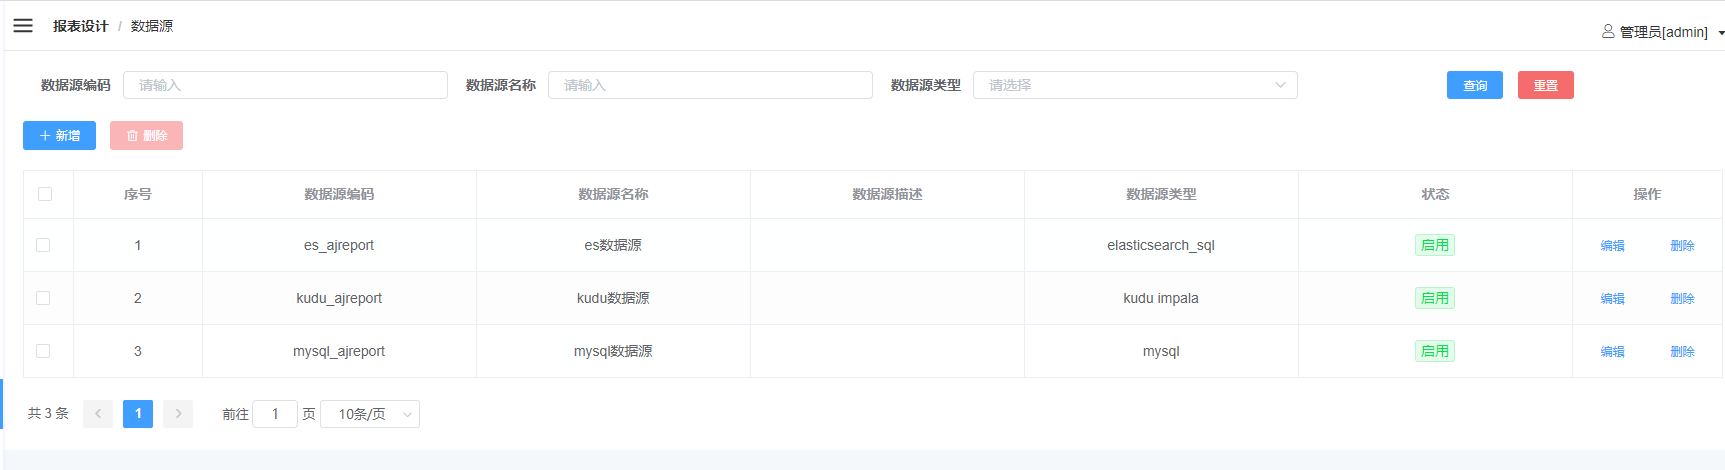Click the 序号 column header
1725x470 pixels.
tap(138, 194)
